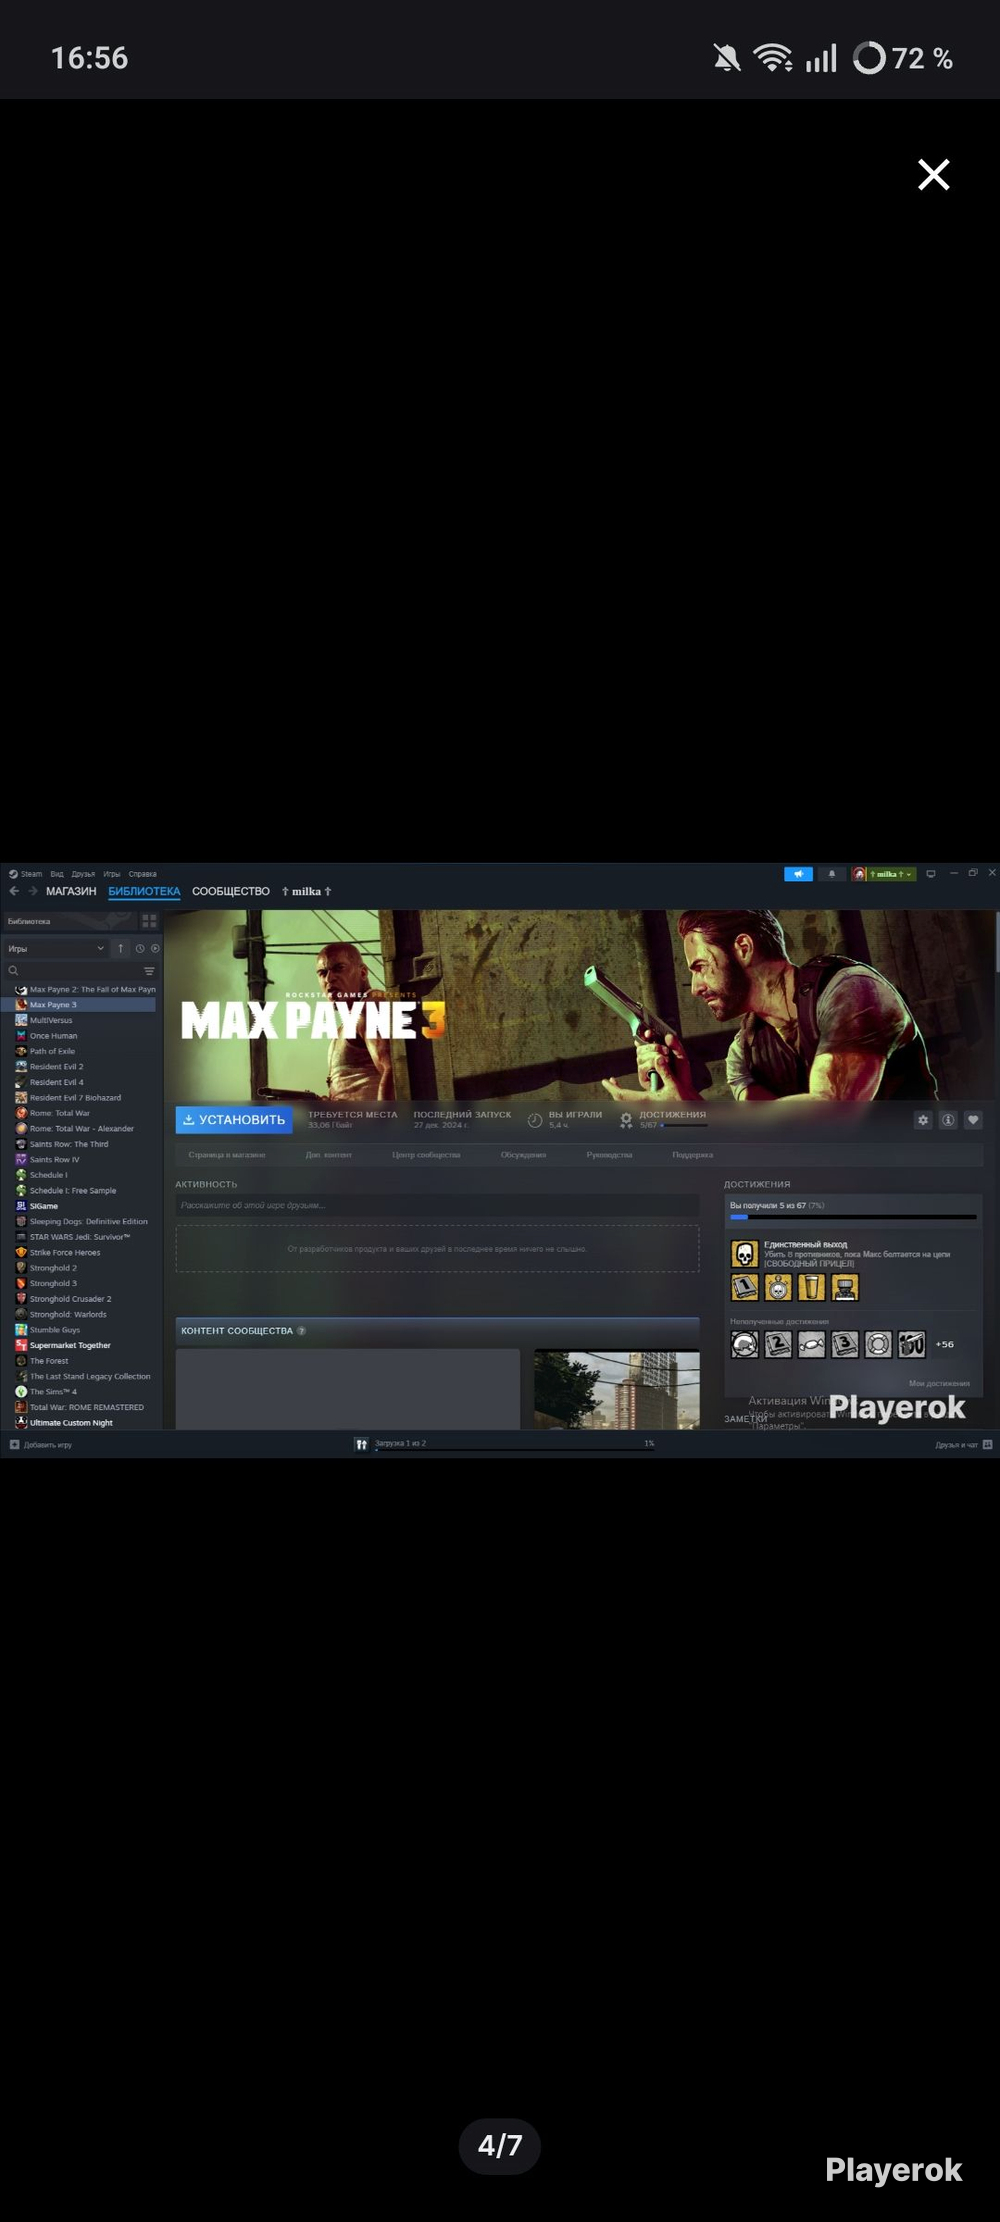Open the notifications bell
The width and height of the screenshot is (1000, 2222).
[x=831, y=874]
